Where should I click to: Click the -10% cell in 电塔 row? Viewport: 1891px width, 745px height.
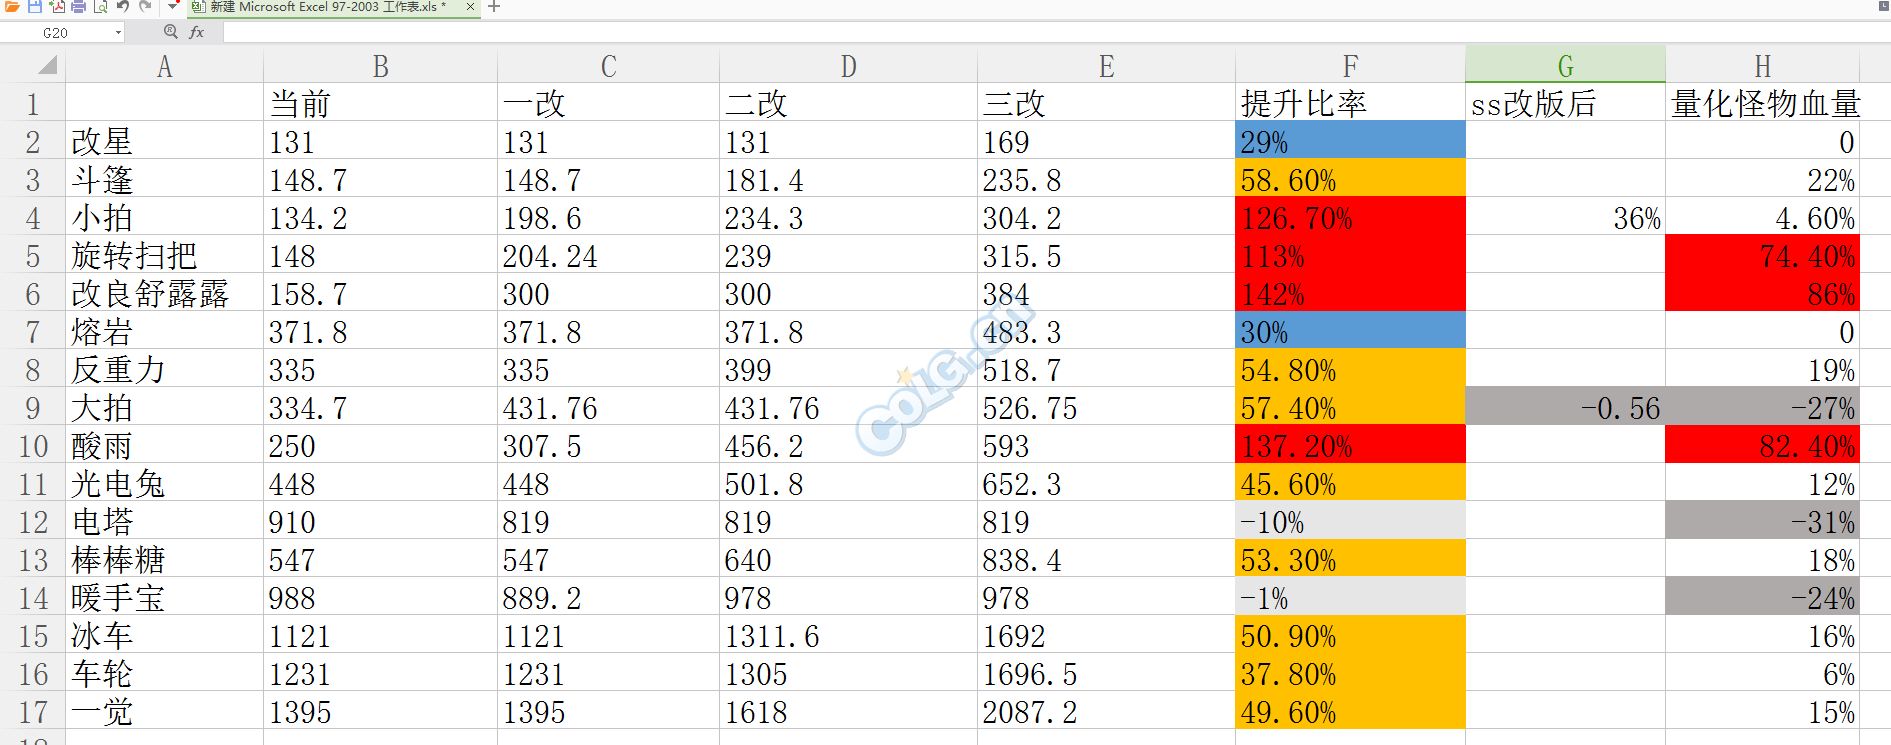point(1350,521)
